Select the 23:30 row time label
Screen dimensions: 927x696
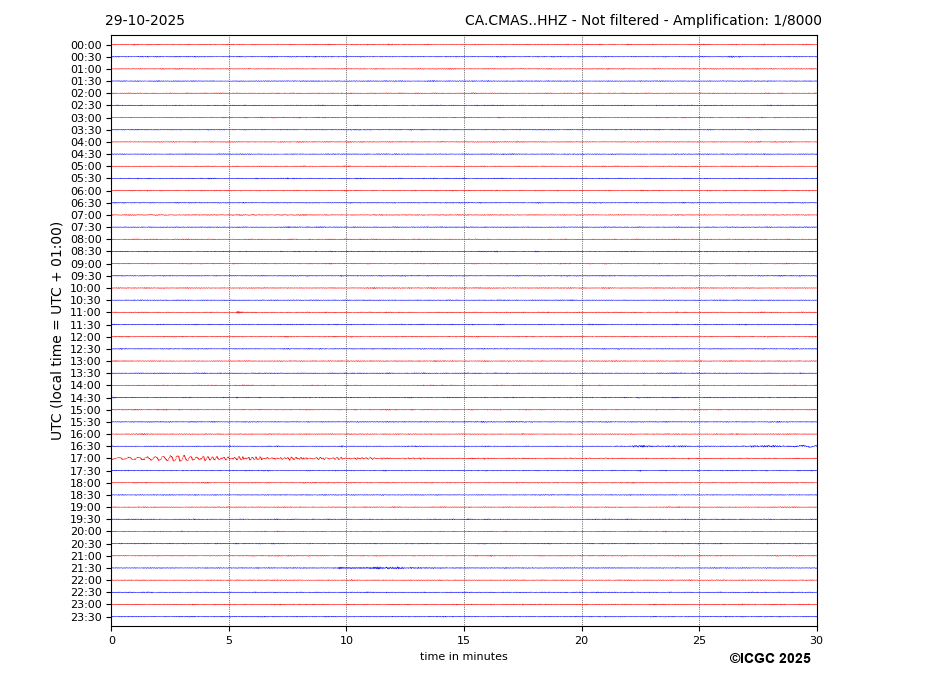point(86,617)
